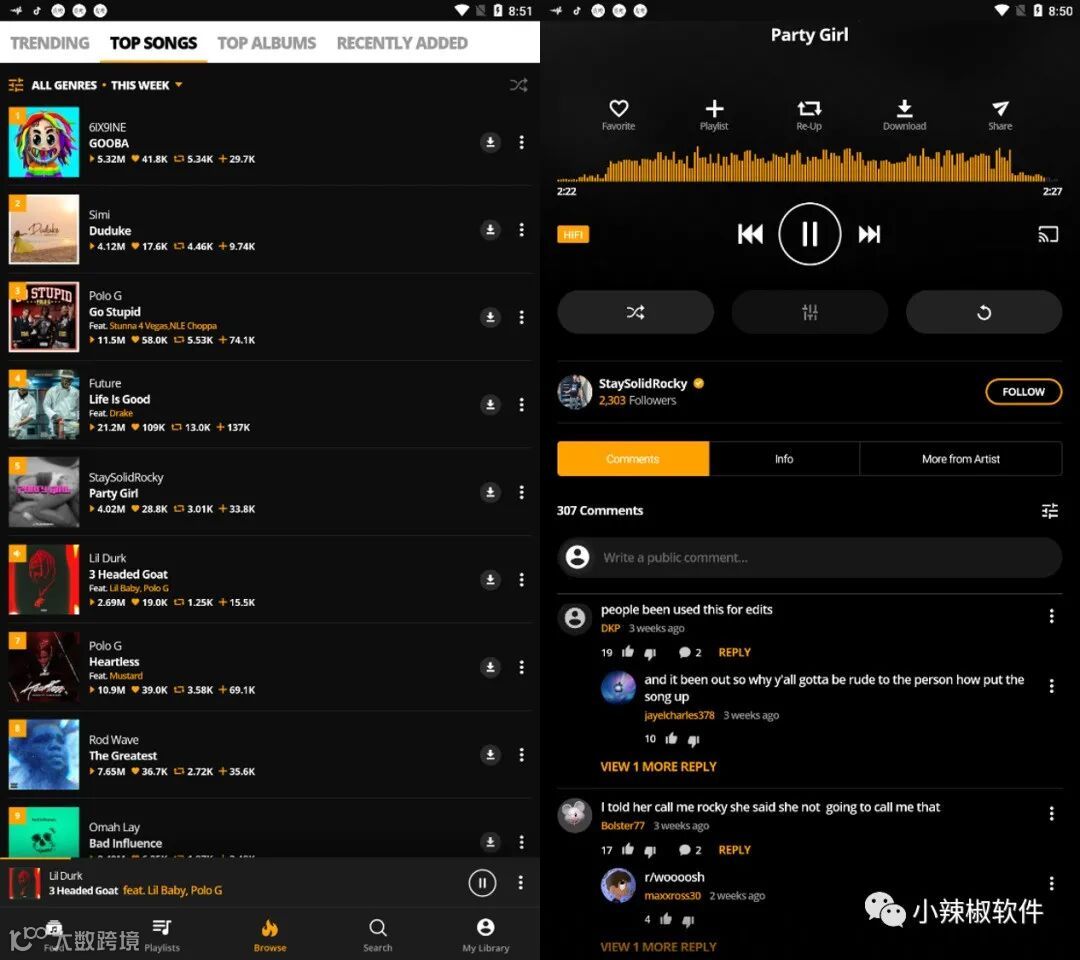1080x960 pixels.
Task: Open GOOBA album artwork
Action: [43, 142]
